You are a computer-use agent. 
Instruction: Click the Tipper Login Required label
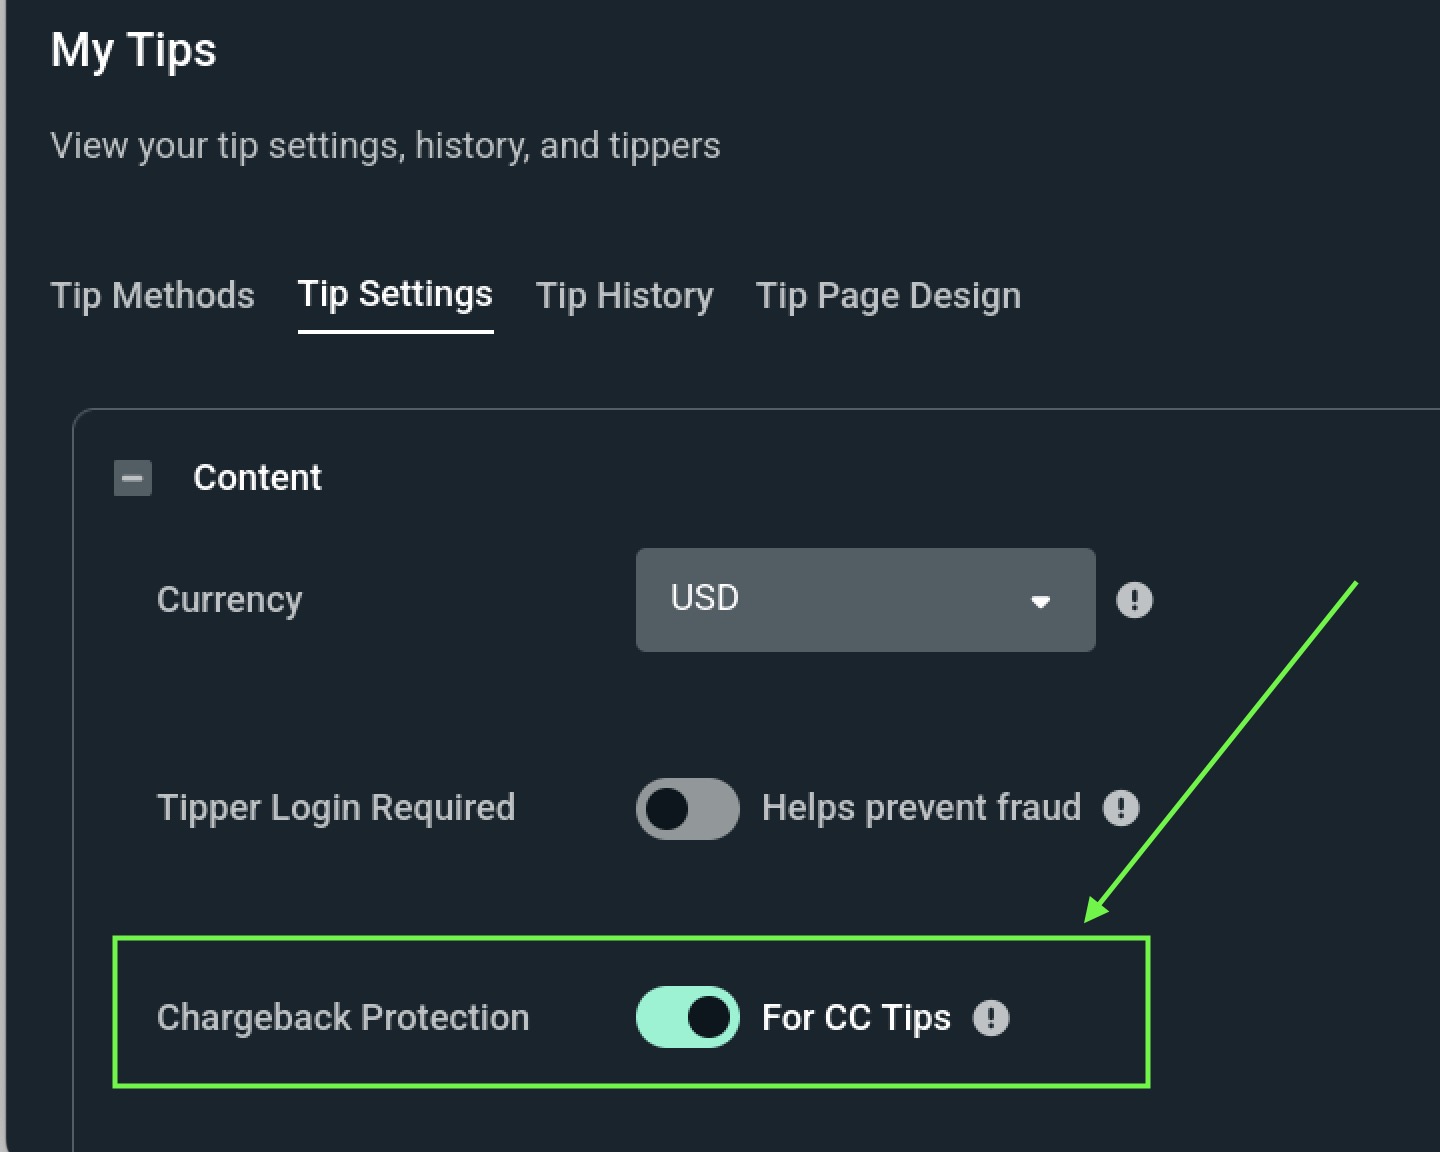click(x=336, y=808)
